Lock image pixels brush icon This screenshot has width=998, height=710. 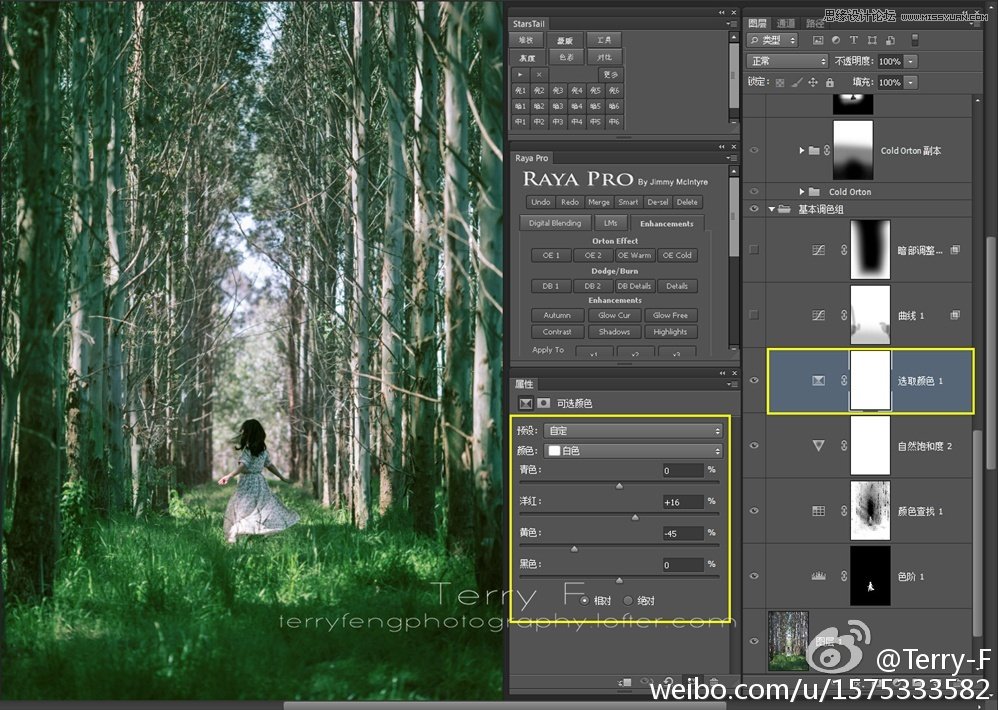[796, 83]
